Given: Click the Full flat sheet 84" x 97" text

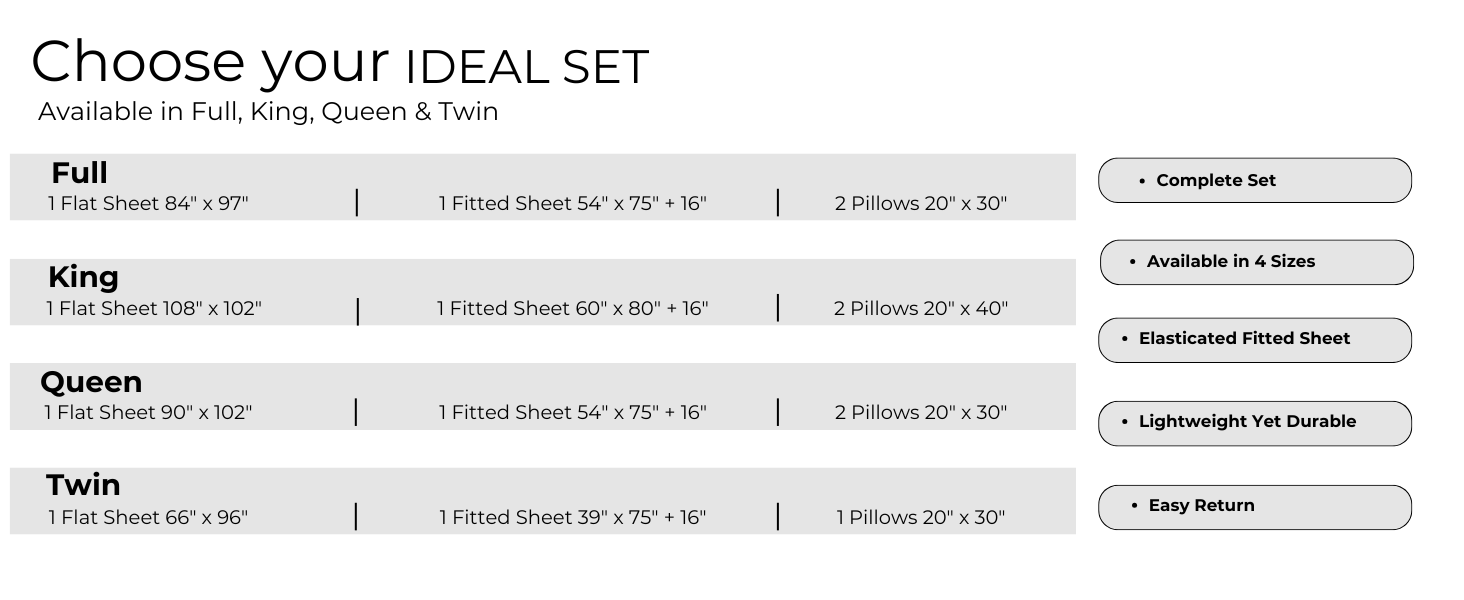Looking at the screenshot, I should 148,204.
